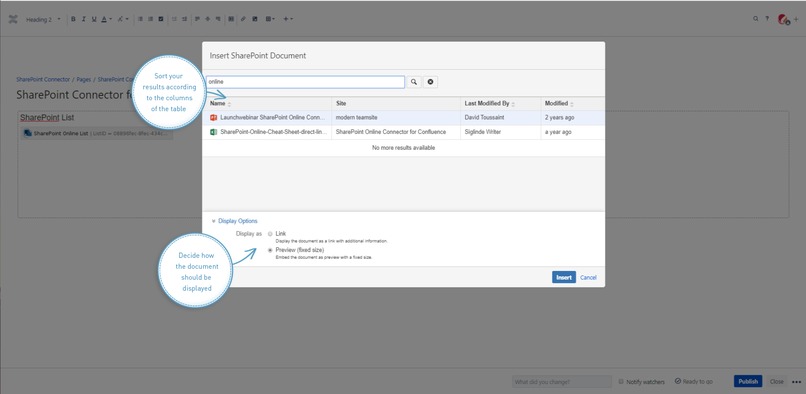Collapse the Display Options section
This screenshot has width=806, height=394.
[234, 221]
